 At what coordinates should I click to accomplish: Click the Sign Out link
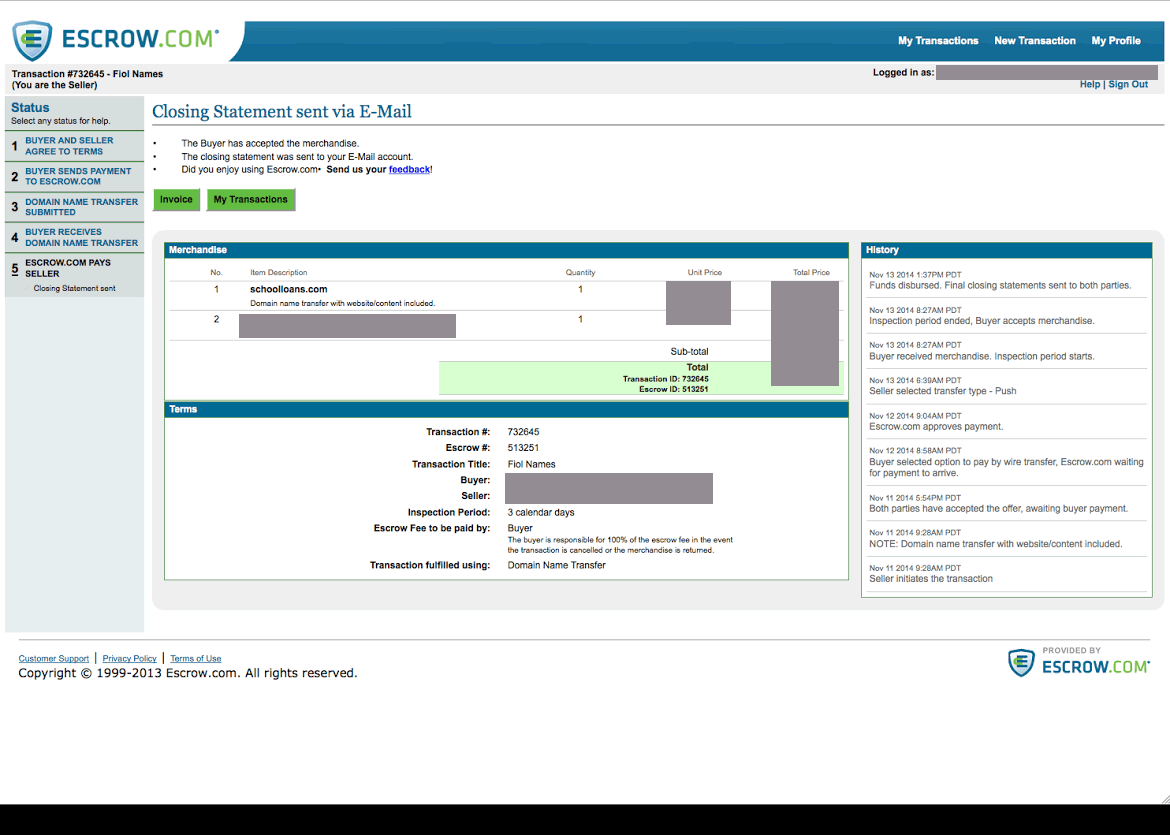tap(1128, 84)
